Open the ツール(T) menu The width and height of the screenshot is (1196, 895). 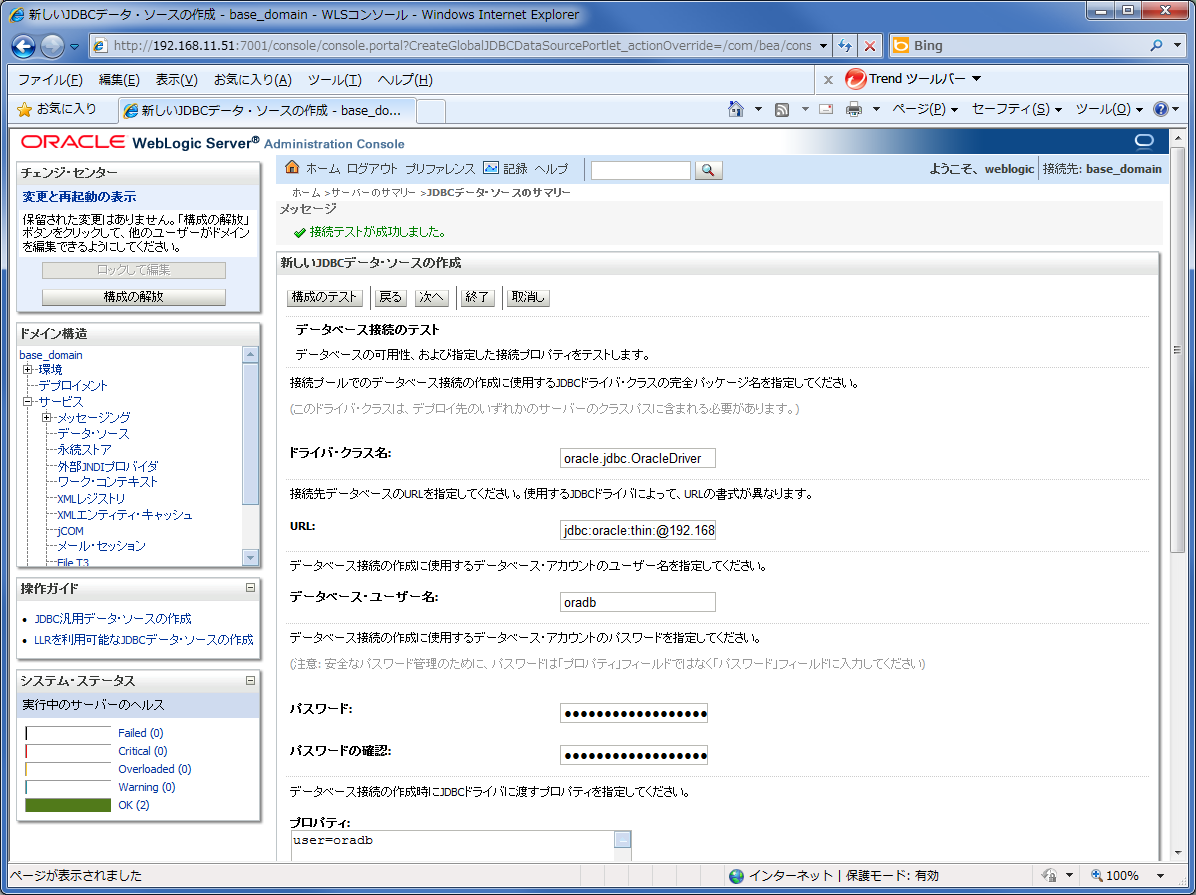tap(335, 80)
